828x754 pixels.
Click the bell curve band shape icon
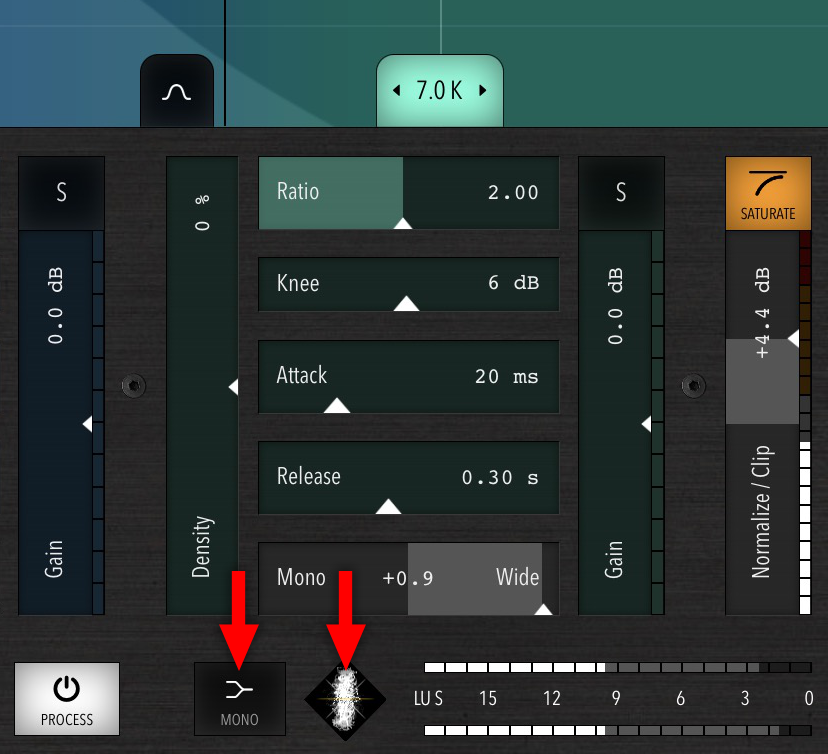(x=177, y=91)
